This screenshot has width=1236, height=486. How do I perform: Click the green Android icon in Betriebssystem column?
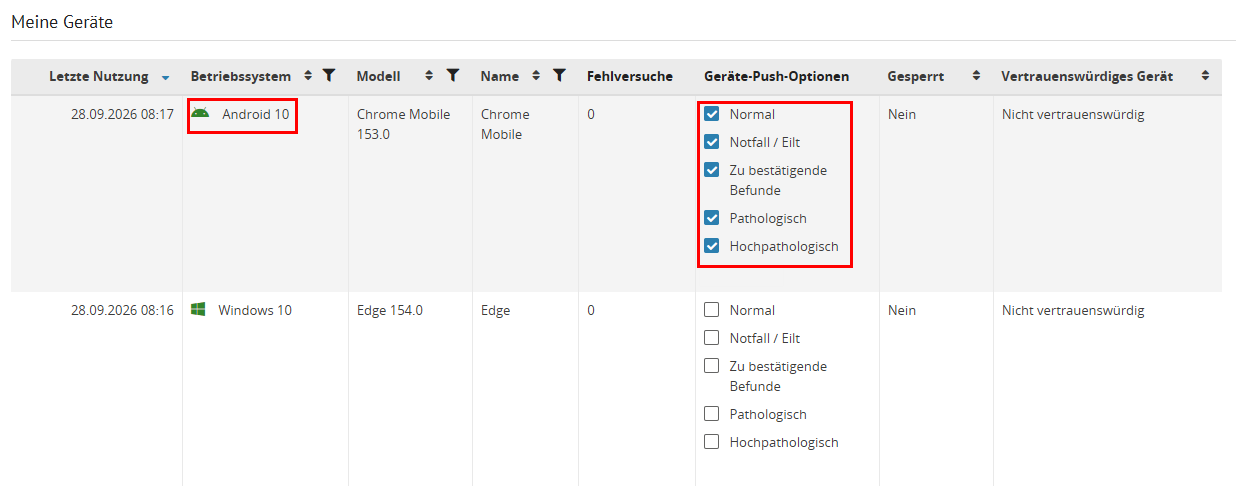click(200, 113)
